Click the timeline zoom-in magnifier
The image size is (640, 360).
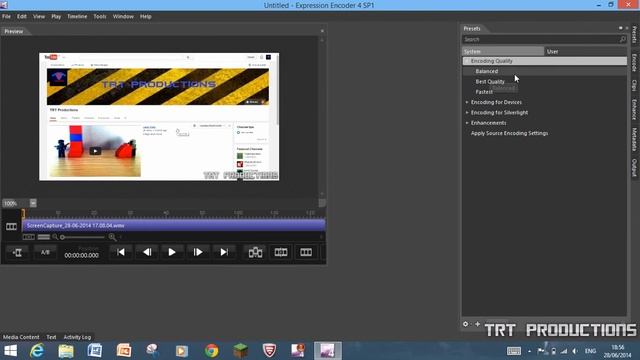[112, 237]
